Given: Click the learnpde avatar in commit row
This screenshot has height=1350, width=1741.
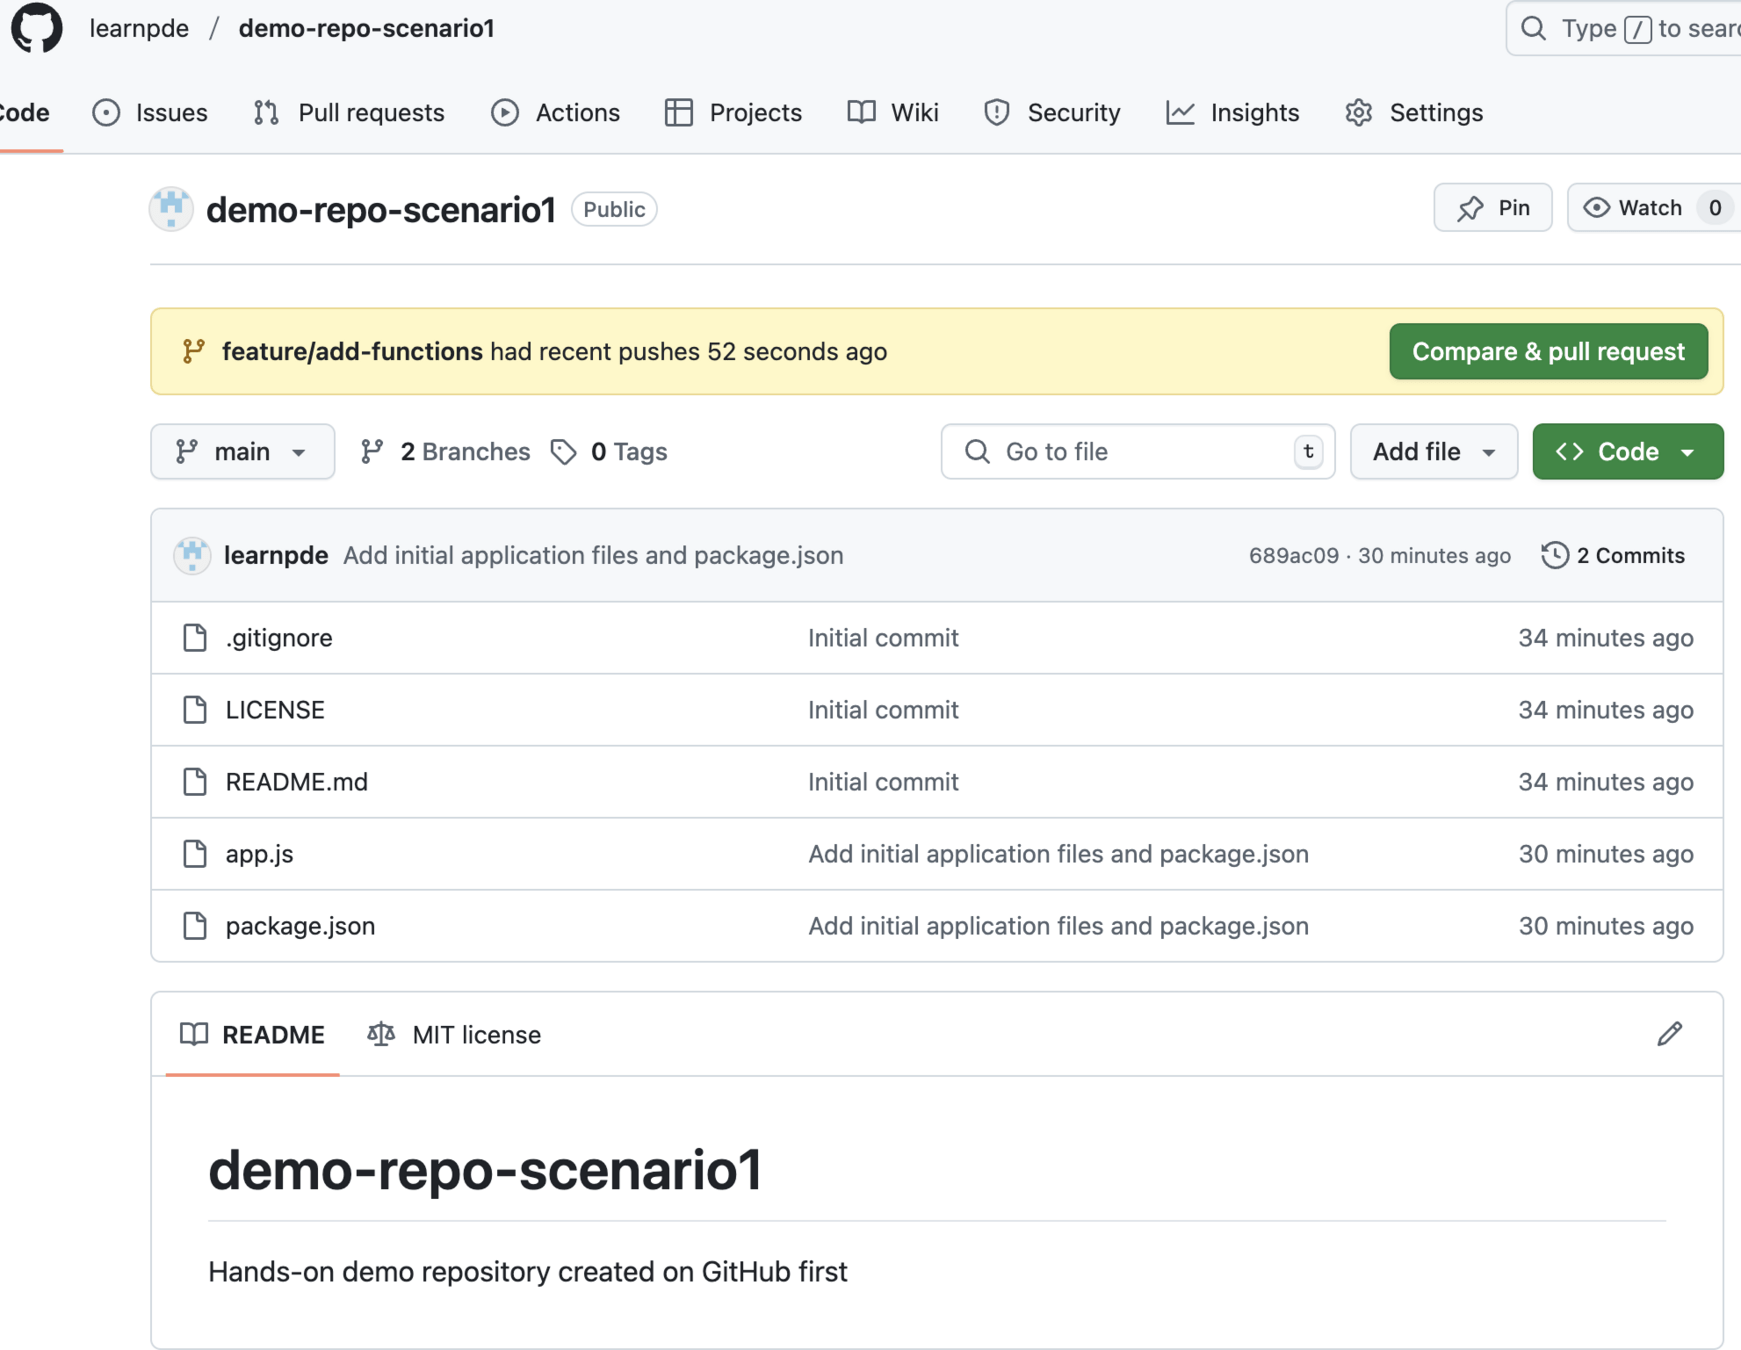Looking at the screenshot, I should (192, 555).
